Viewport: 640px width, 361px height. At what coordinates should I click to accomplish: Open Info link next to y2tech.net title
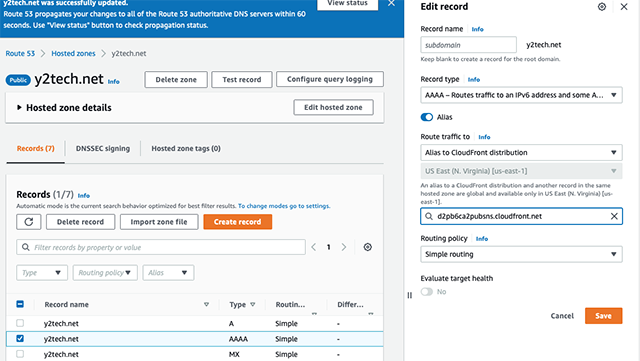click(113, 82)
